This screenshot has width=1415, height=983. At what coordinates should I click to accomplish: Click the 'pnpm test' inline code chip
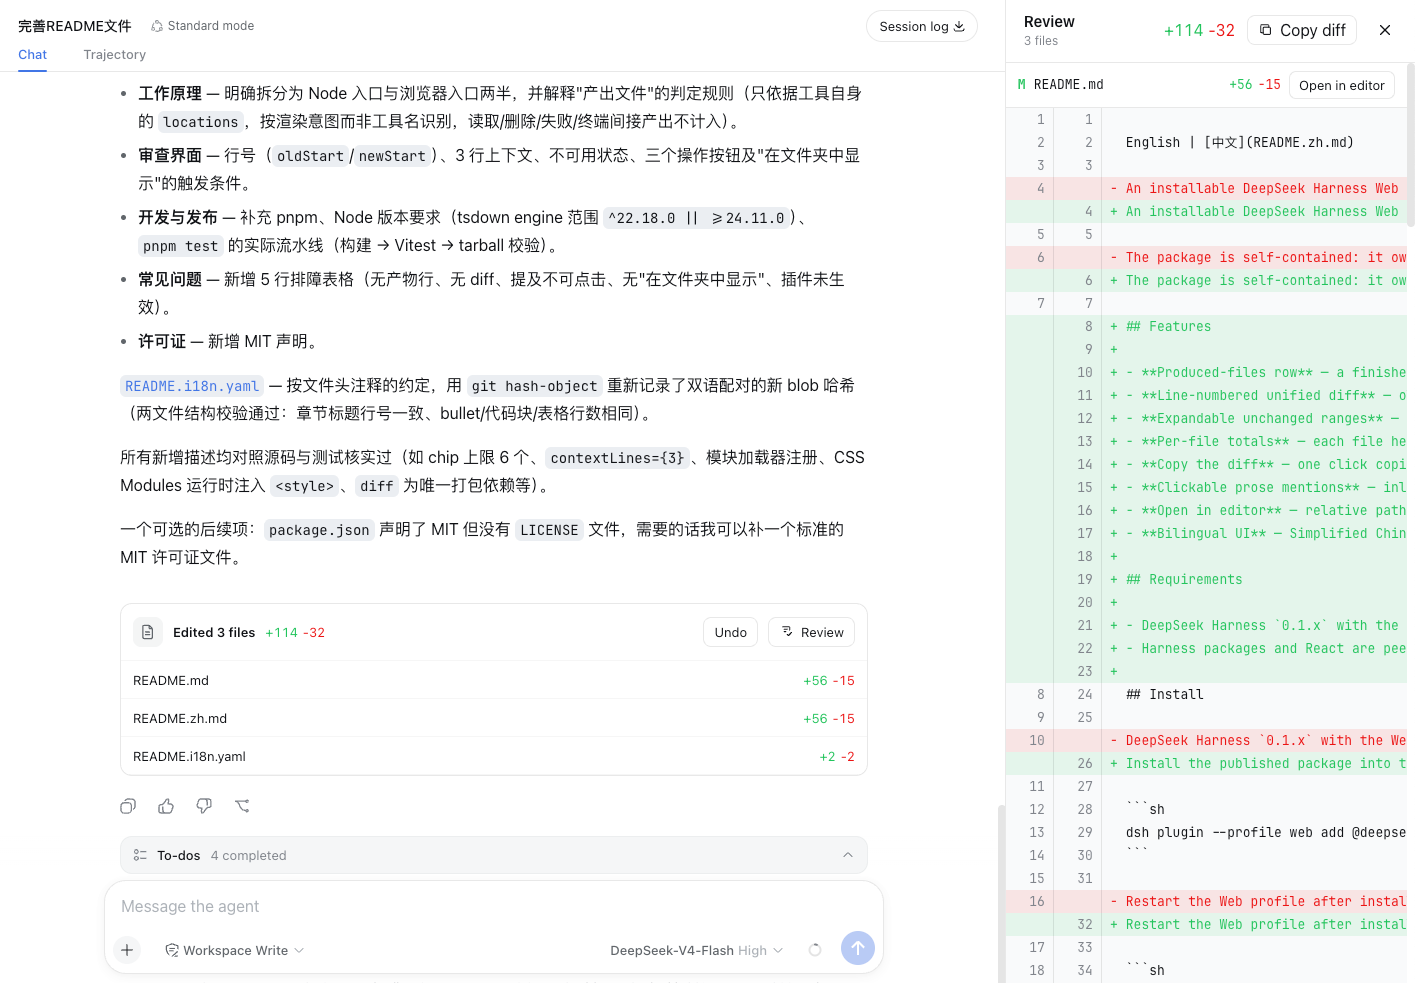point(180,246)
